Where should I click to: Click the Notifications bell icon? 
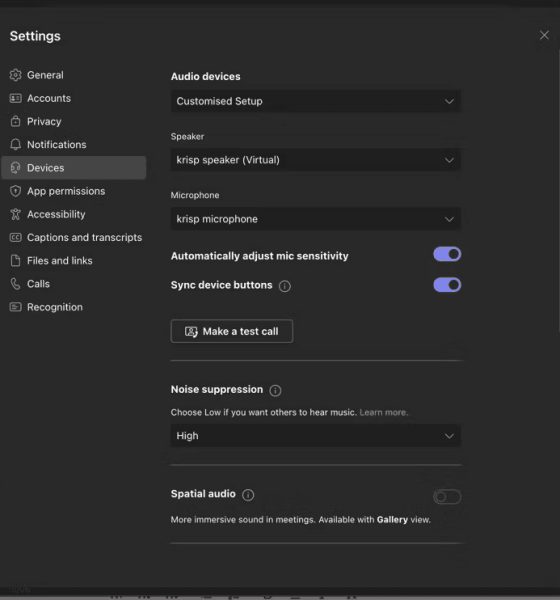(15, 145)
